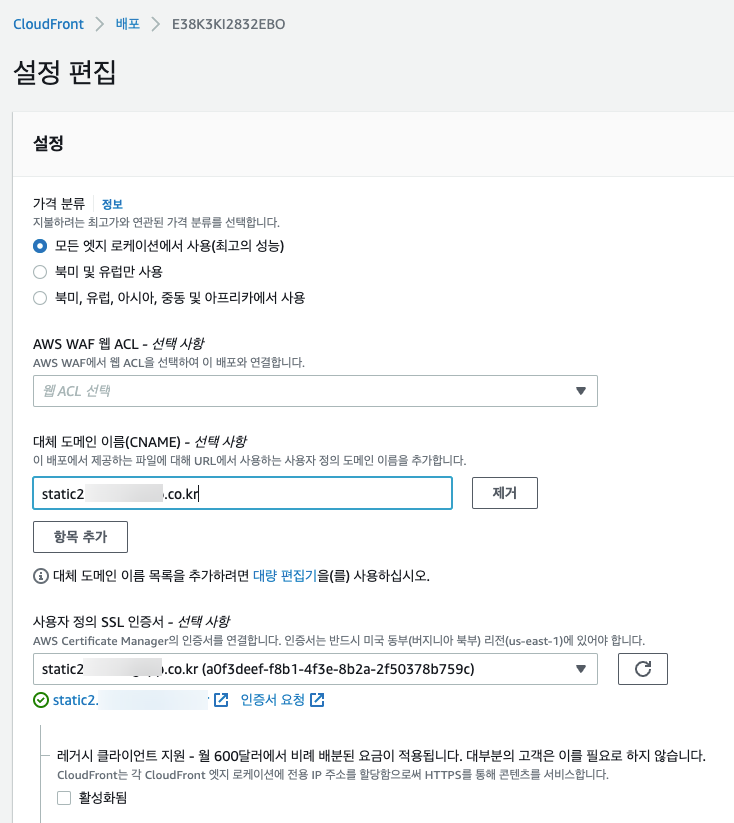Go to CloudFront in the breadcrumb
This screenshot has width=734, height=823.
click(48, 23)
